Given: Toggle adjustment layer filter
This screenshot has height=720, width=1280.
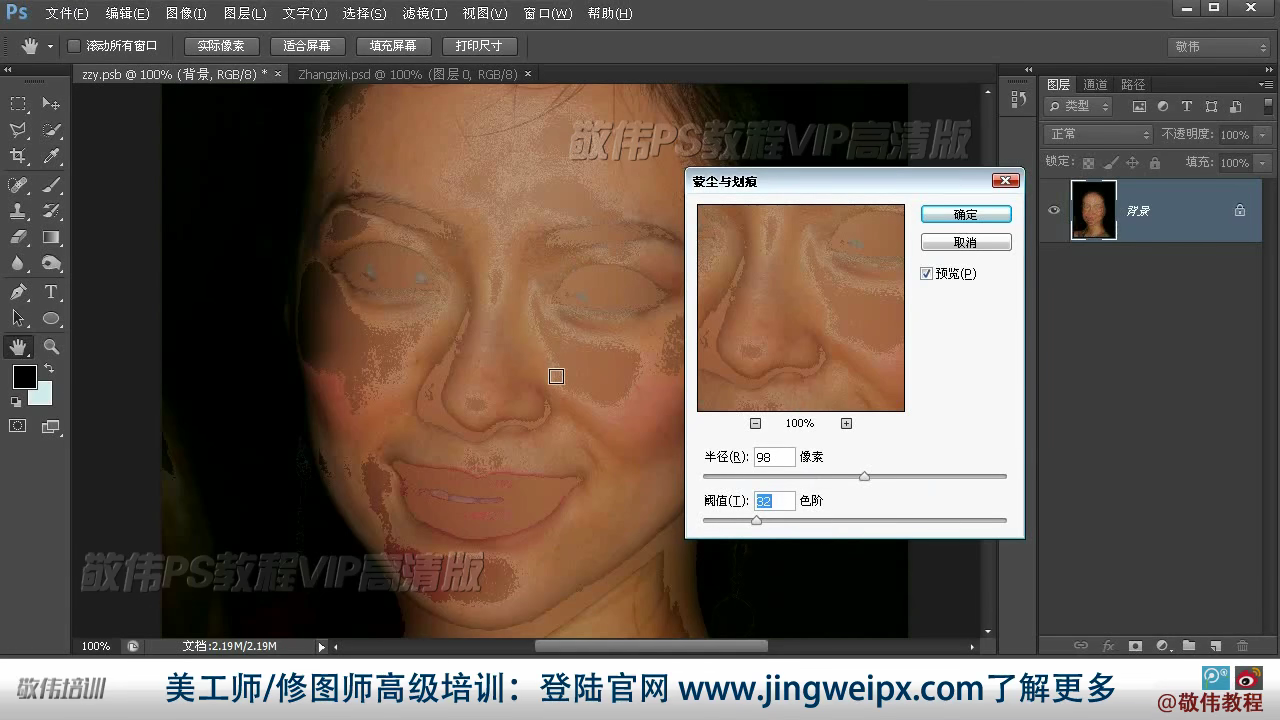Looking at the screenshot, I should 1163,107.
